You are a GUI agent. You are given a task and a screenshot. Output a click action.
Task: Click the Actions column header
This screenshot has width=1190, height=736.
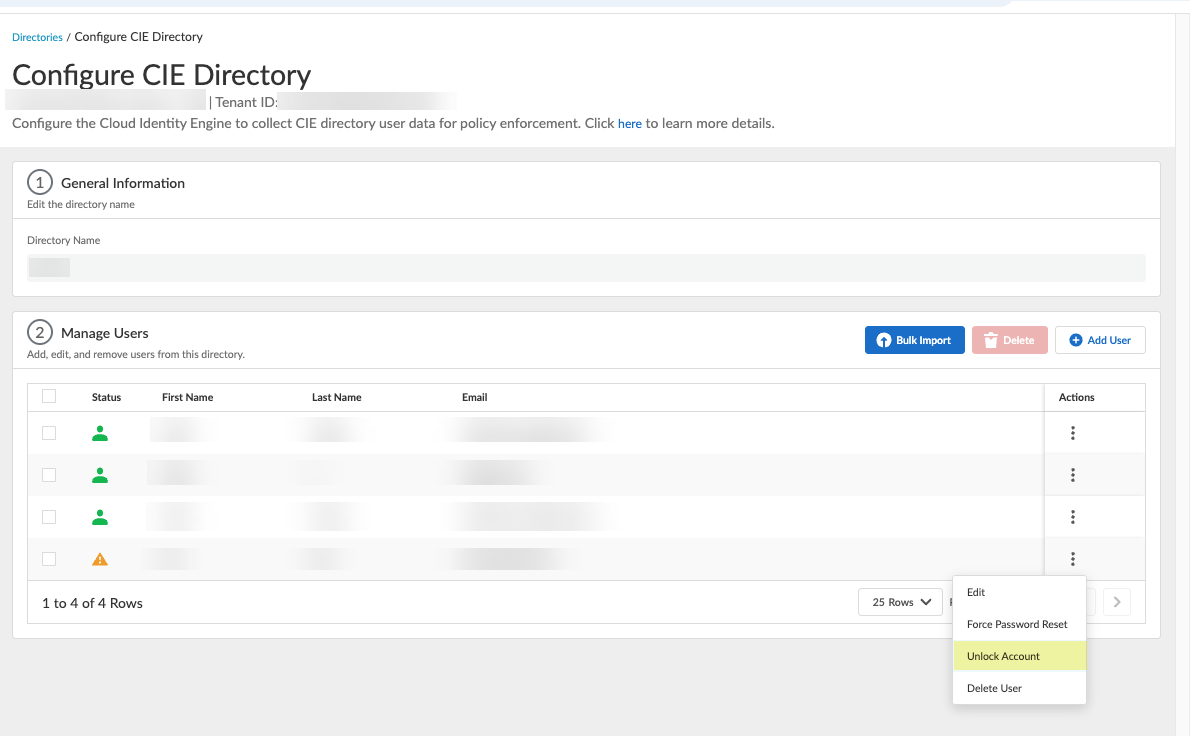click(1076, 398)
